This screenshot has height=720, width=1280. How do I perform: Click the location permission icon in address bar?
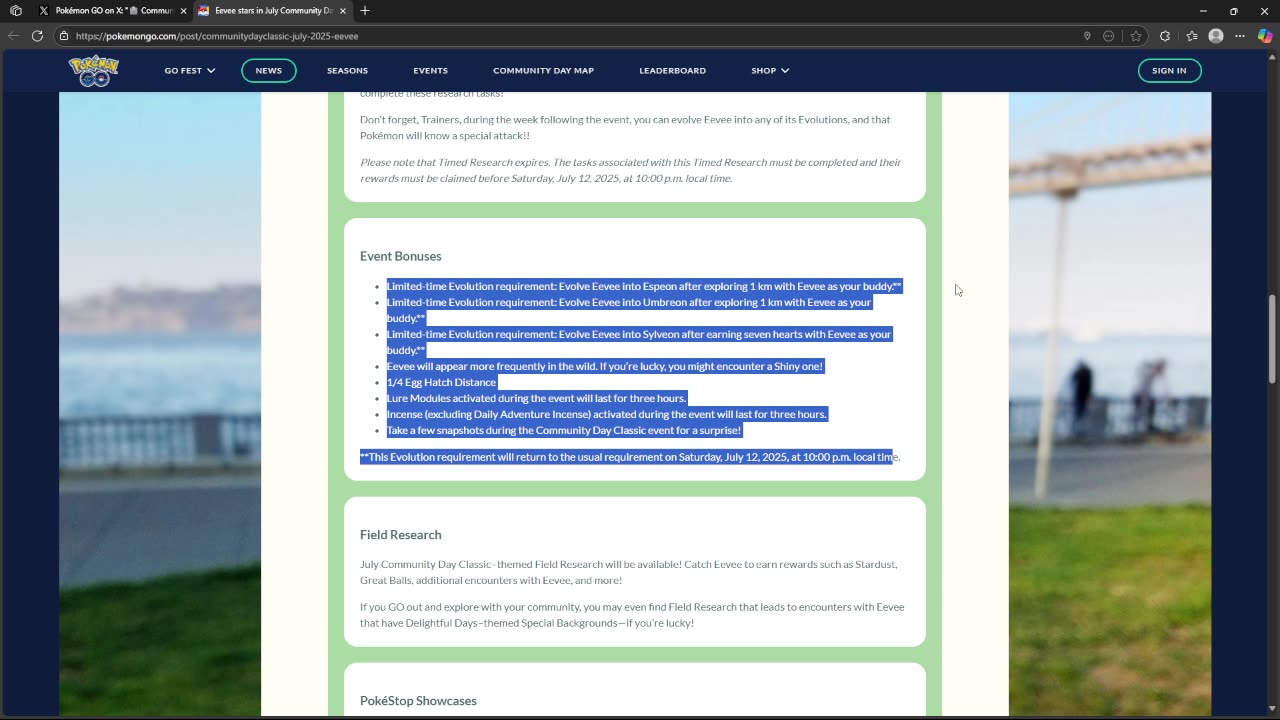(1087, 36)
